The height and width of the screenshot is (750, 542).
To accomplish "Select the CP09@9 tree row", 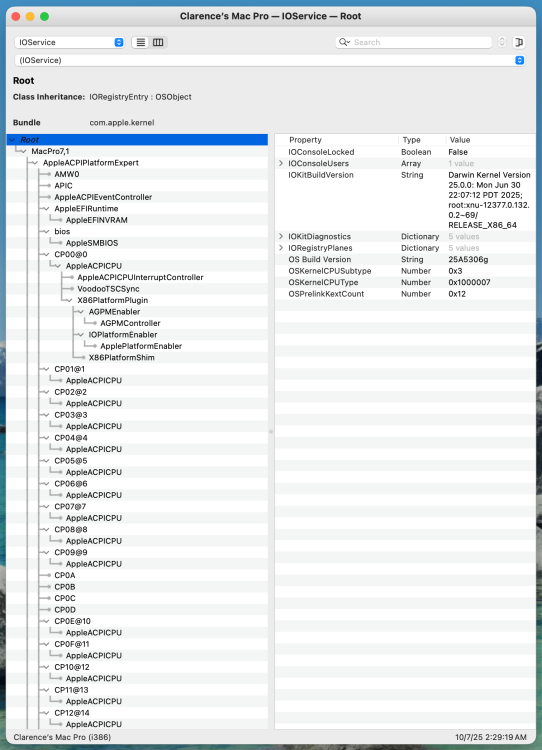I will tap(138, 552).
